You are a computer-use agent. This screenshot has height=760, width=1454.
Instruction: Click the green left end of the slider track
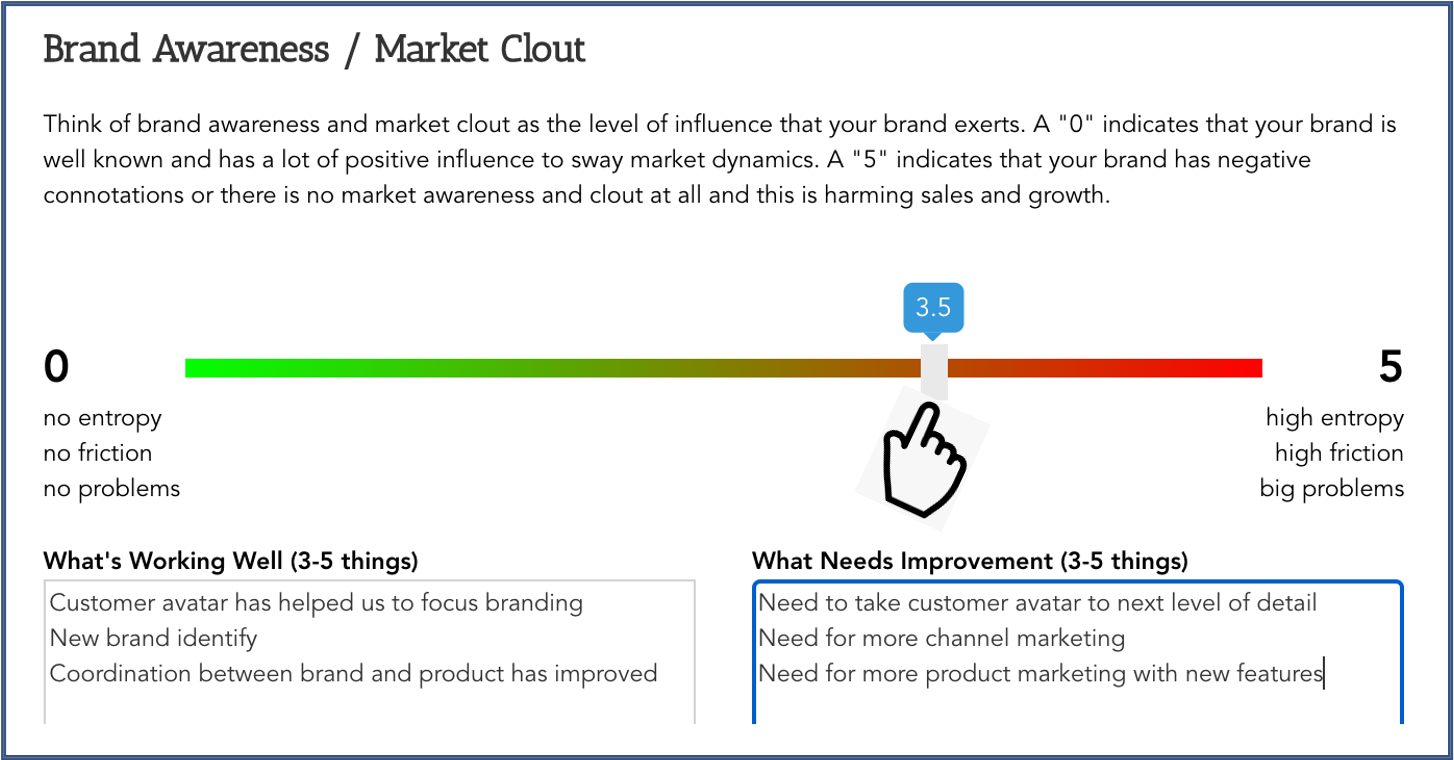coord(200,369)
